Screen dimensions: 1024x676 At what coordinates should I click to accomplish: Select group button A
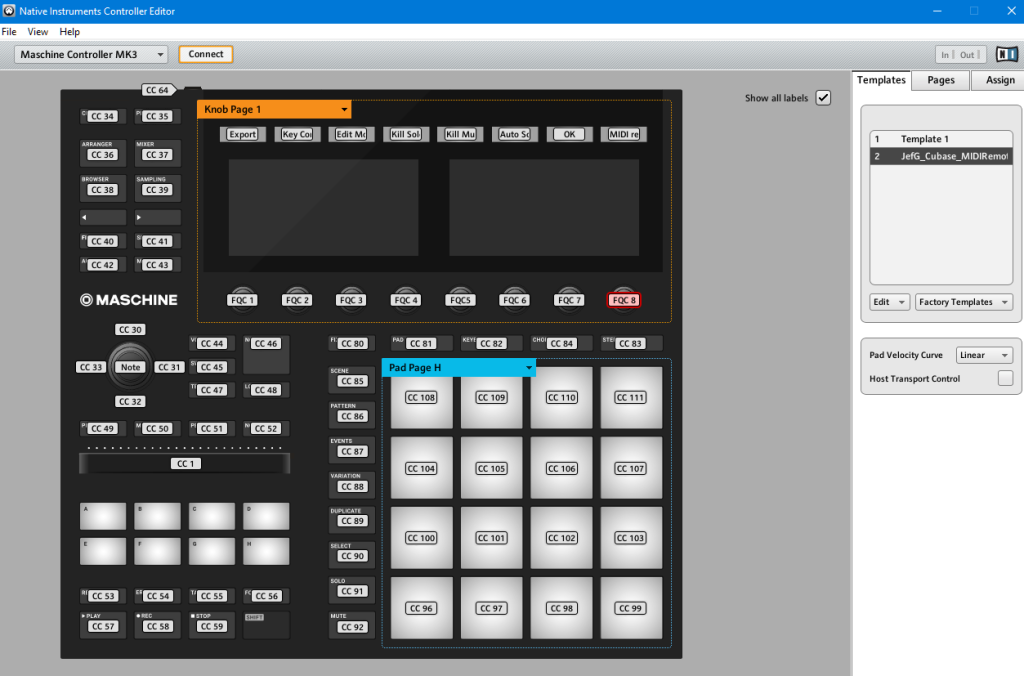point(103,516)
